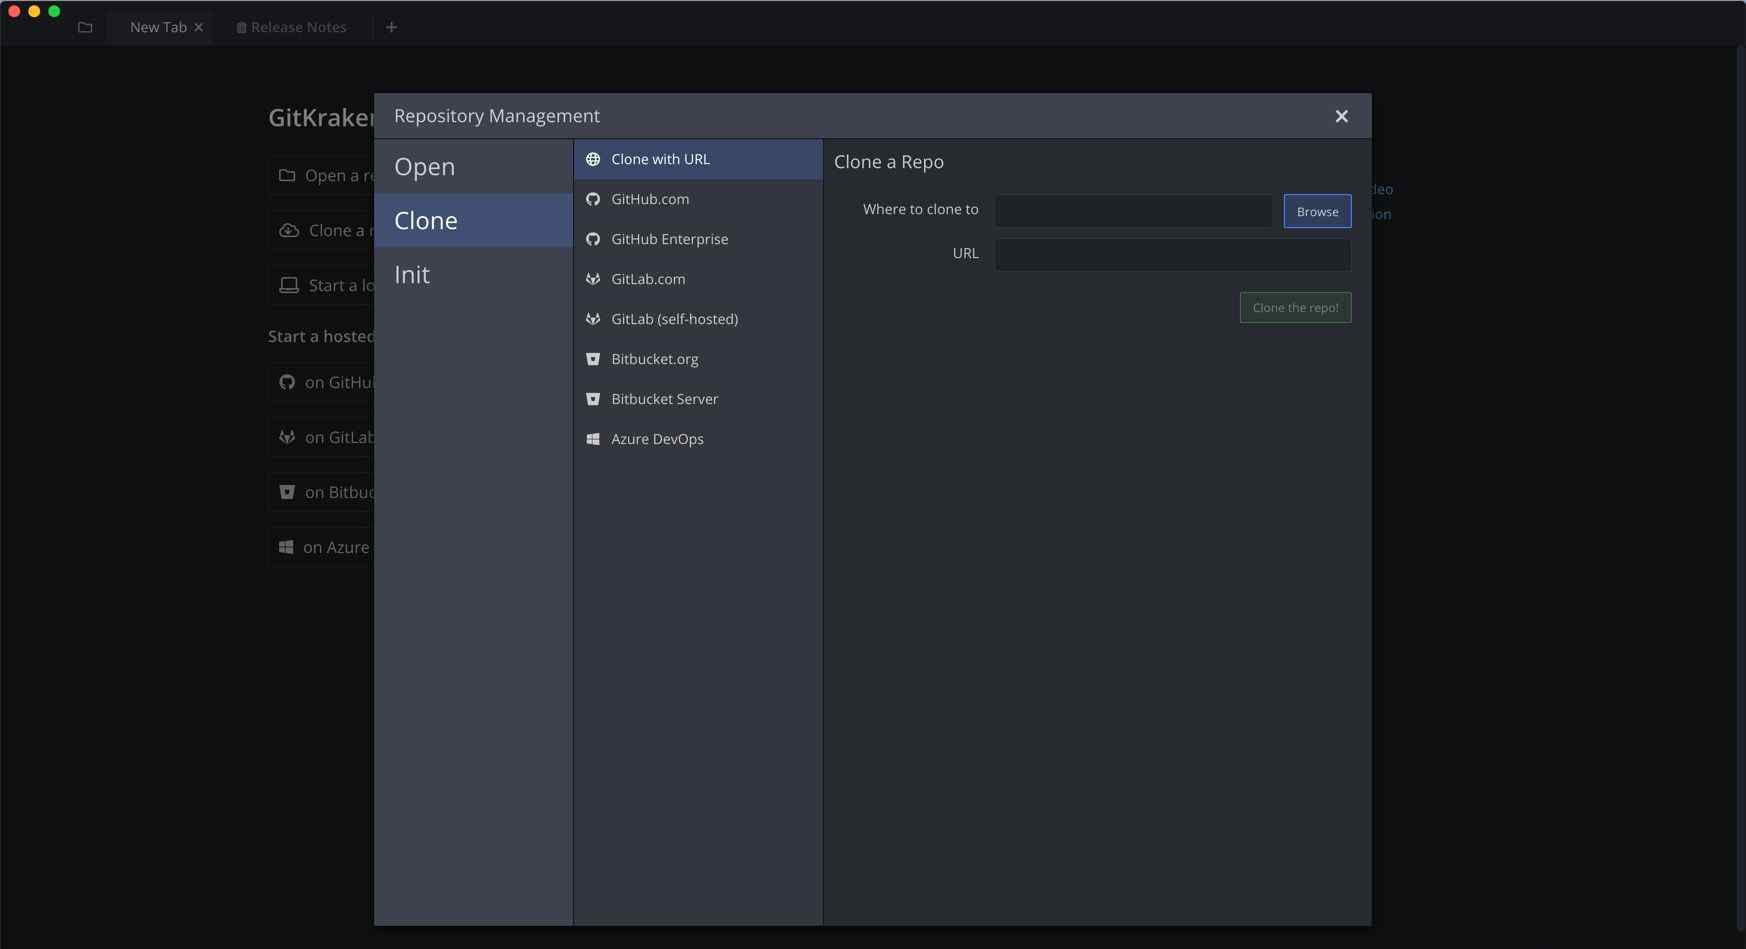
Task: Click Clone a repo cloud icon behind dialog
Action: coord(289,230)
